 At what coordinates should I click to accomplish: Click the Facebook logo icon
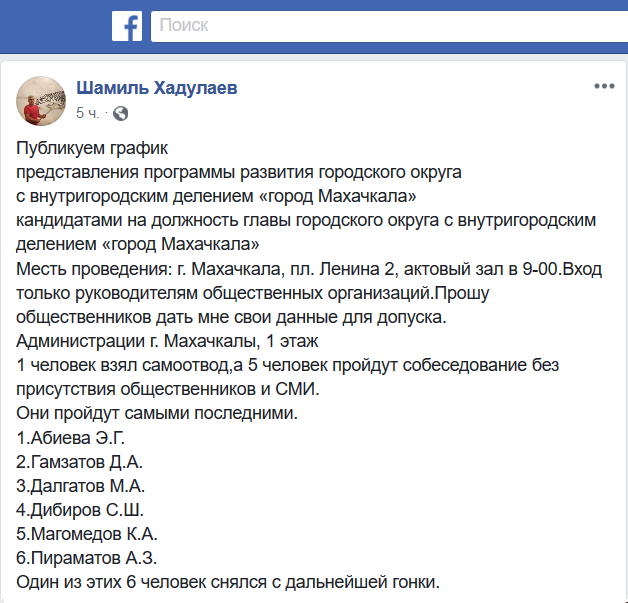click(x=126, y=26)
